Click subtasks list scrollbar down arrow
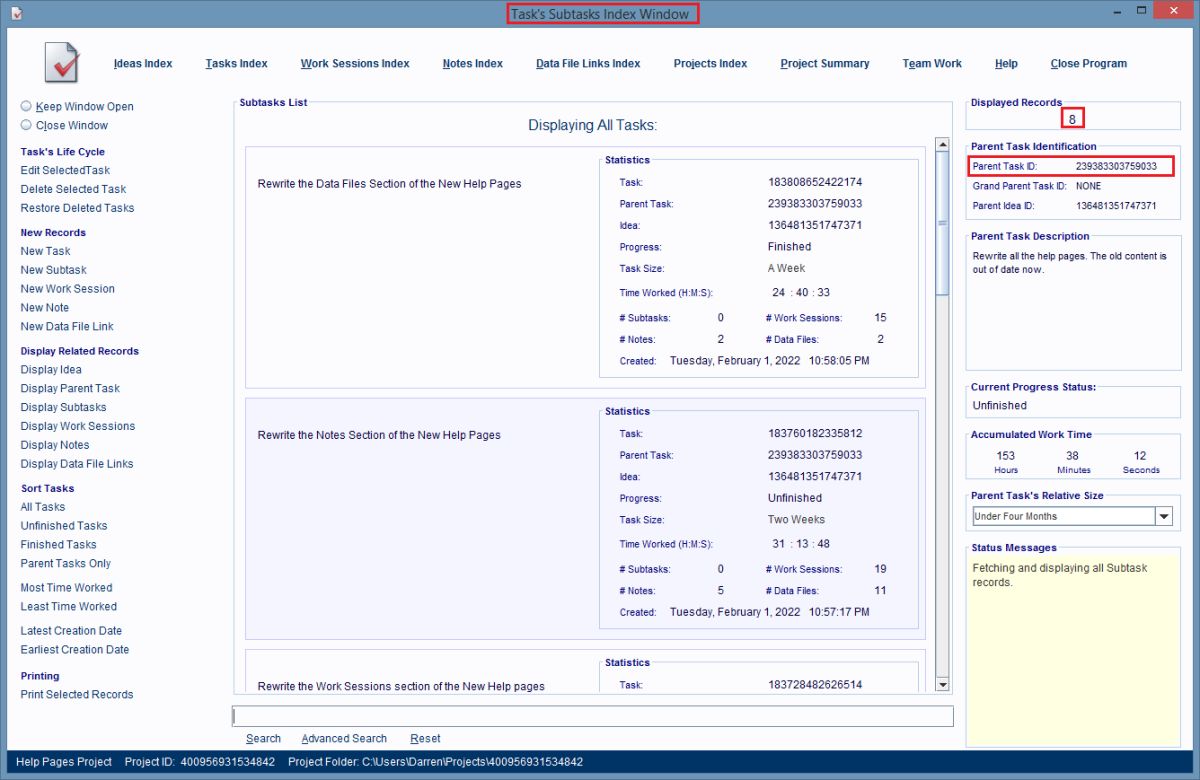 (942, 685)
